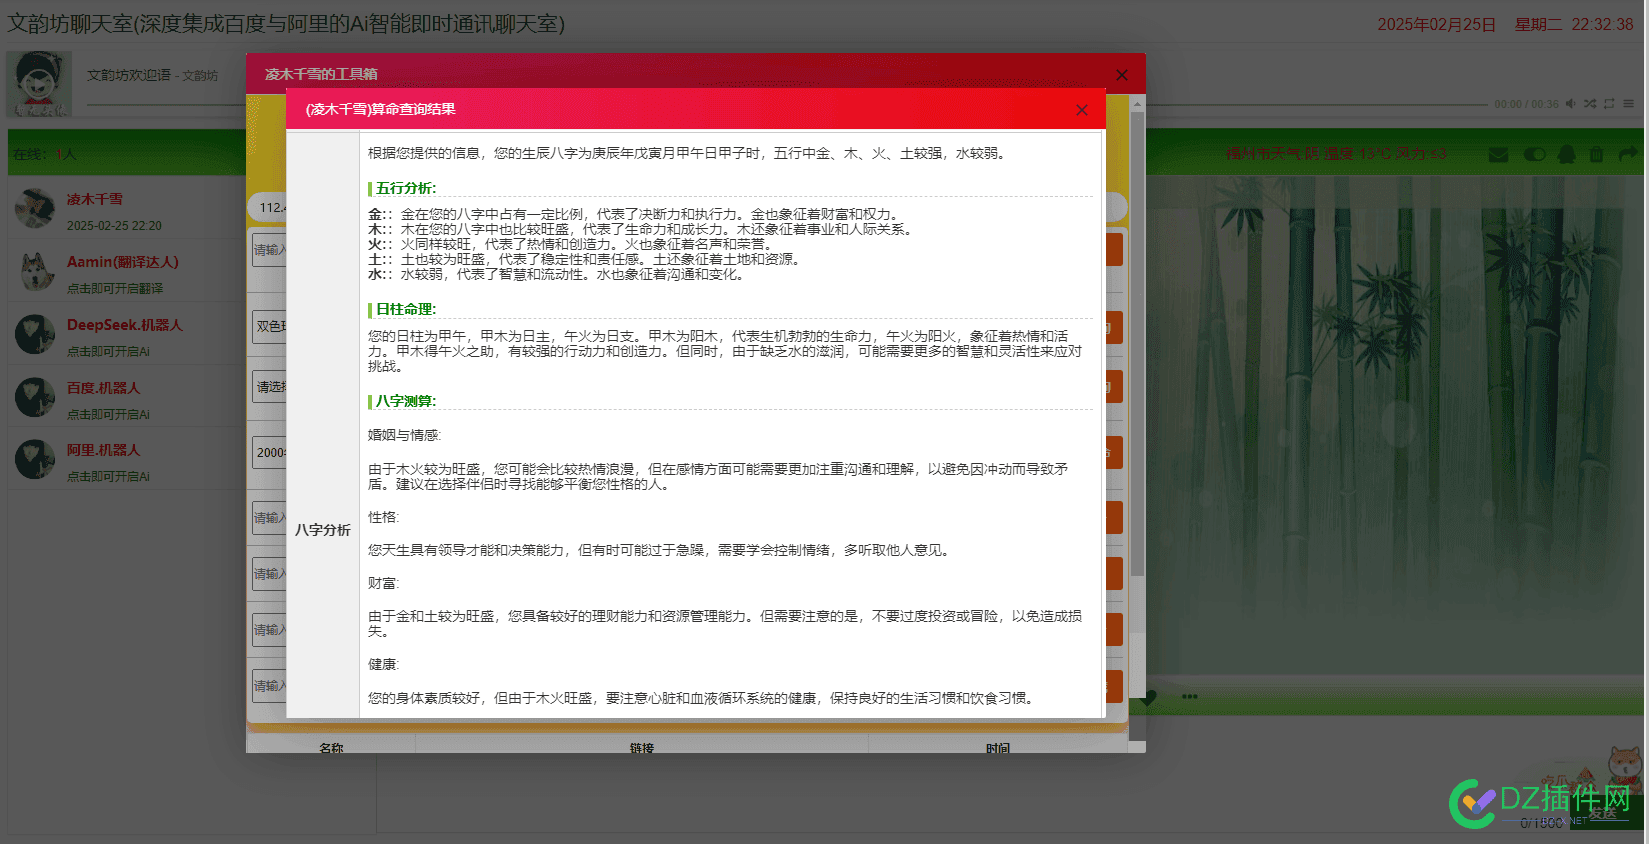Select user 凌木千雪 in the online list

pos(95,199)
